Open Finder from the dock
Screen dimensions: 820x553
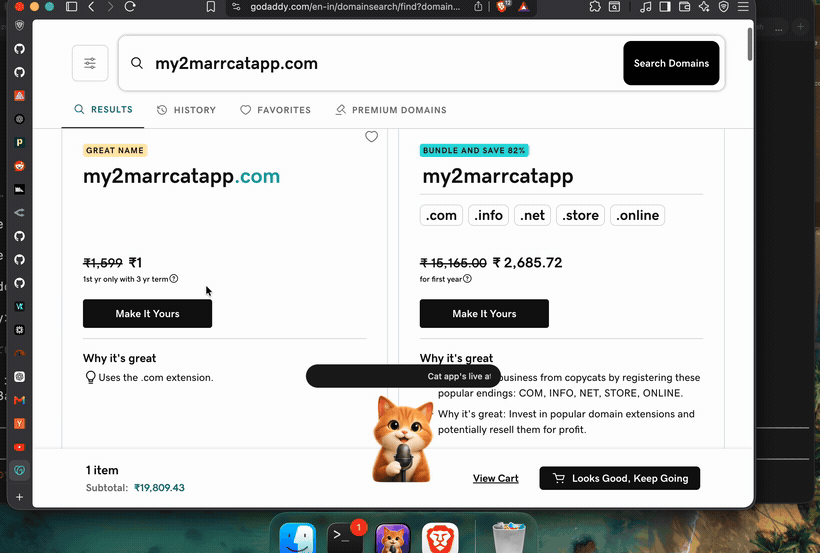click(298, 538)
